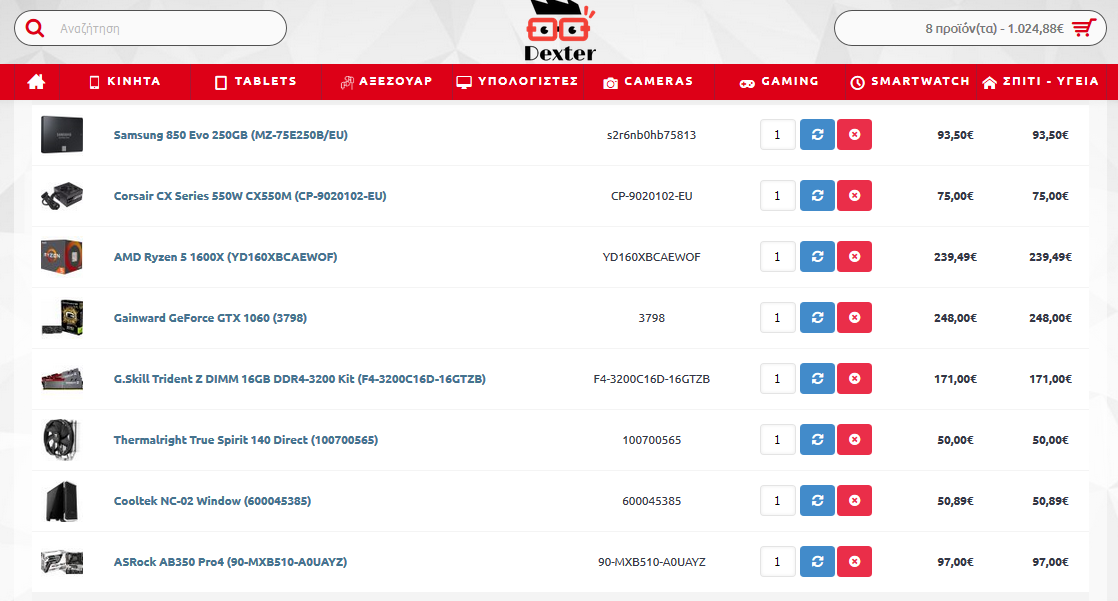Select product code F4-3200C16D-16GTZB
The height and width of the screenshot is (601, 1118).
652,379
